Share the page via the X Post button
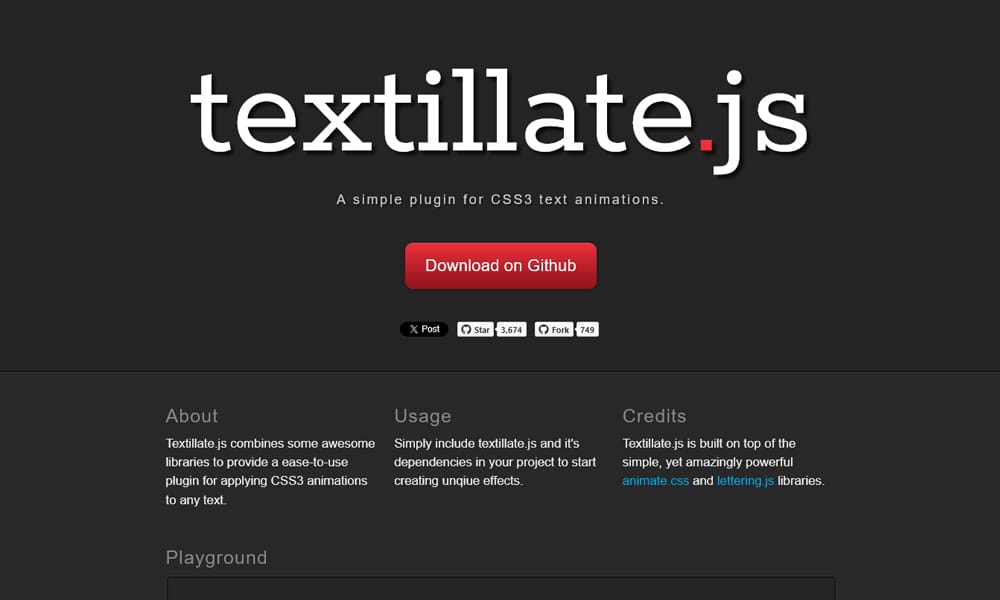Screen dimensions: 1000x600 pos(423,329)
